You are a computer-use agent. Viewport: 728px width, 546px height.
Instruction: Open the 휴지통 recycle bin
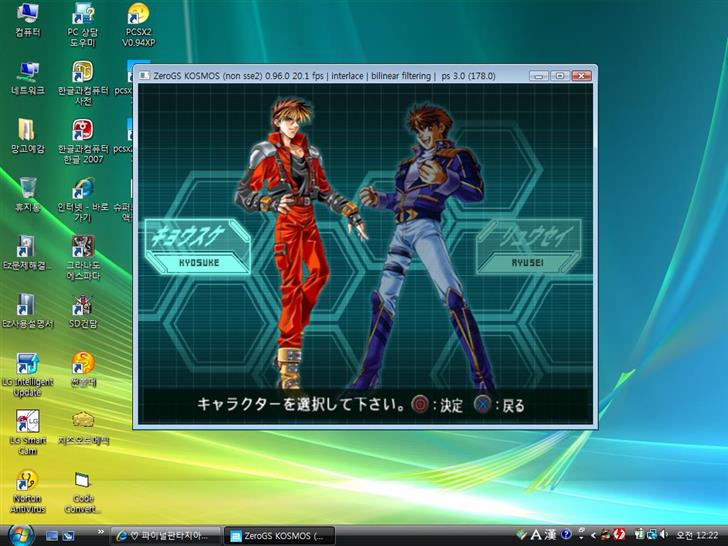(x=28, y=194)
